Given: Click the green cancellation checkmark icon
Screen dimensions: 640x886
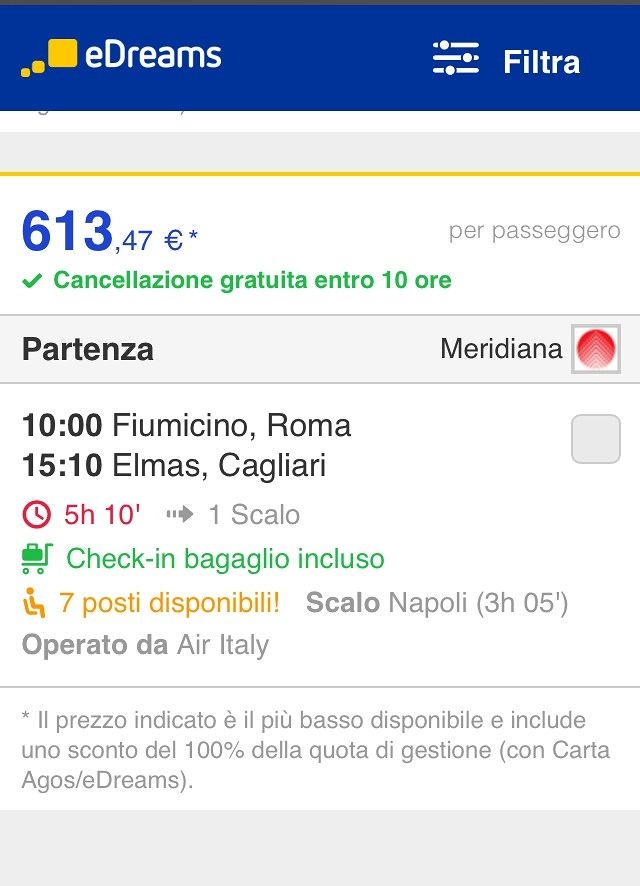Looking at the screenshot, I should (x=32, y=281).
